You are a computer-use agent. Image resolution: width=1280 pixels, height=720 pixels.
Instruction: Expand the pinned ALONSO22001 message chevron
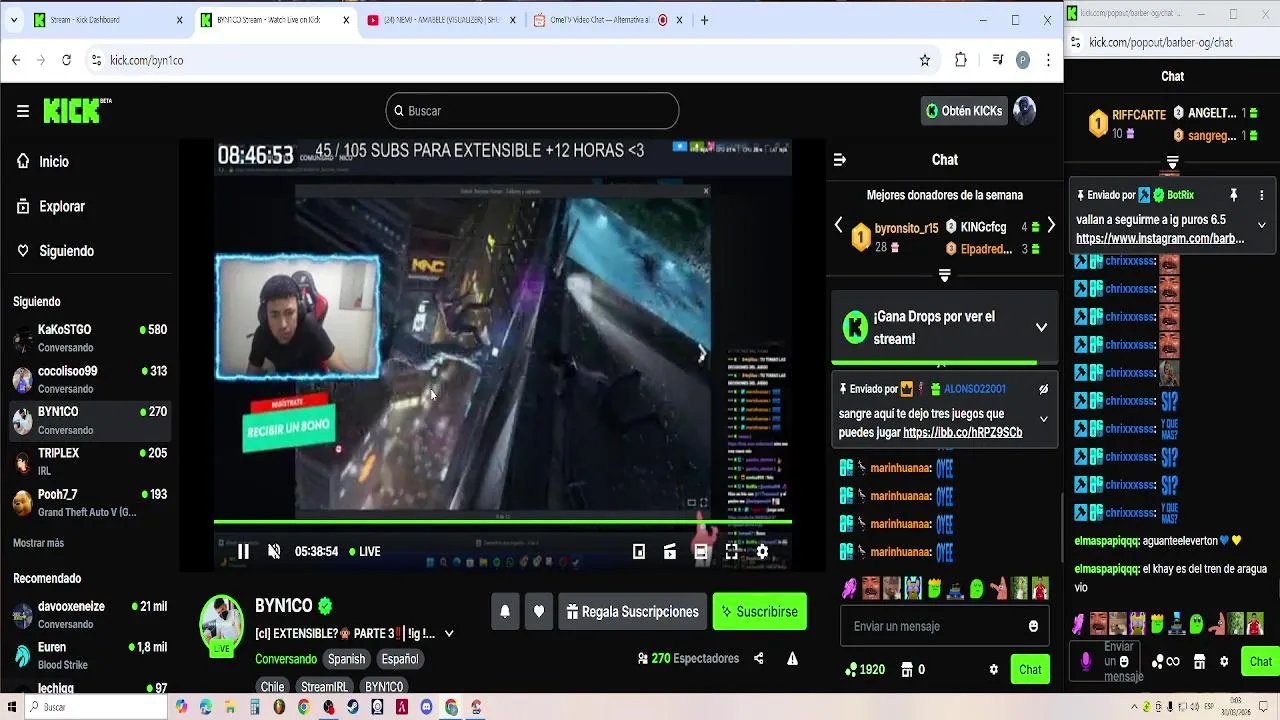[x=1043, y=420]
